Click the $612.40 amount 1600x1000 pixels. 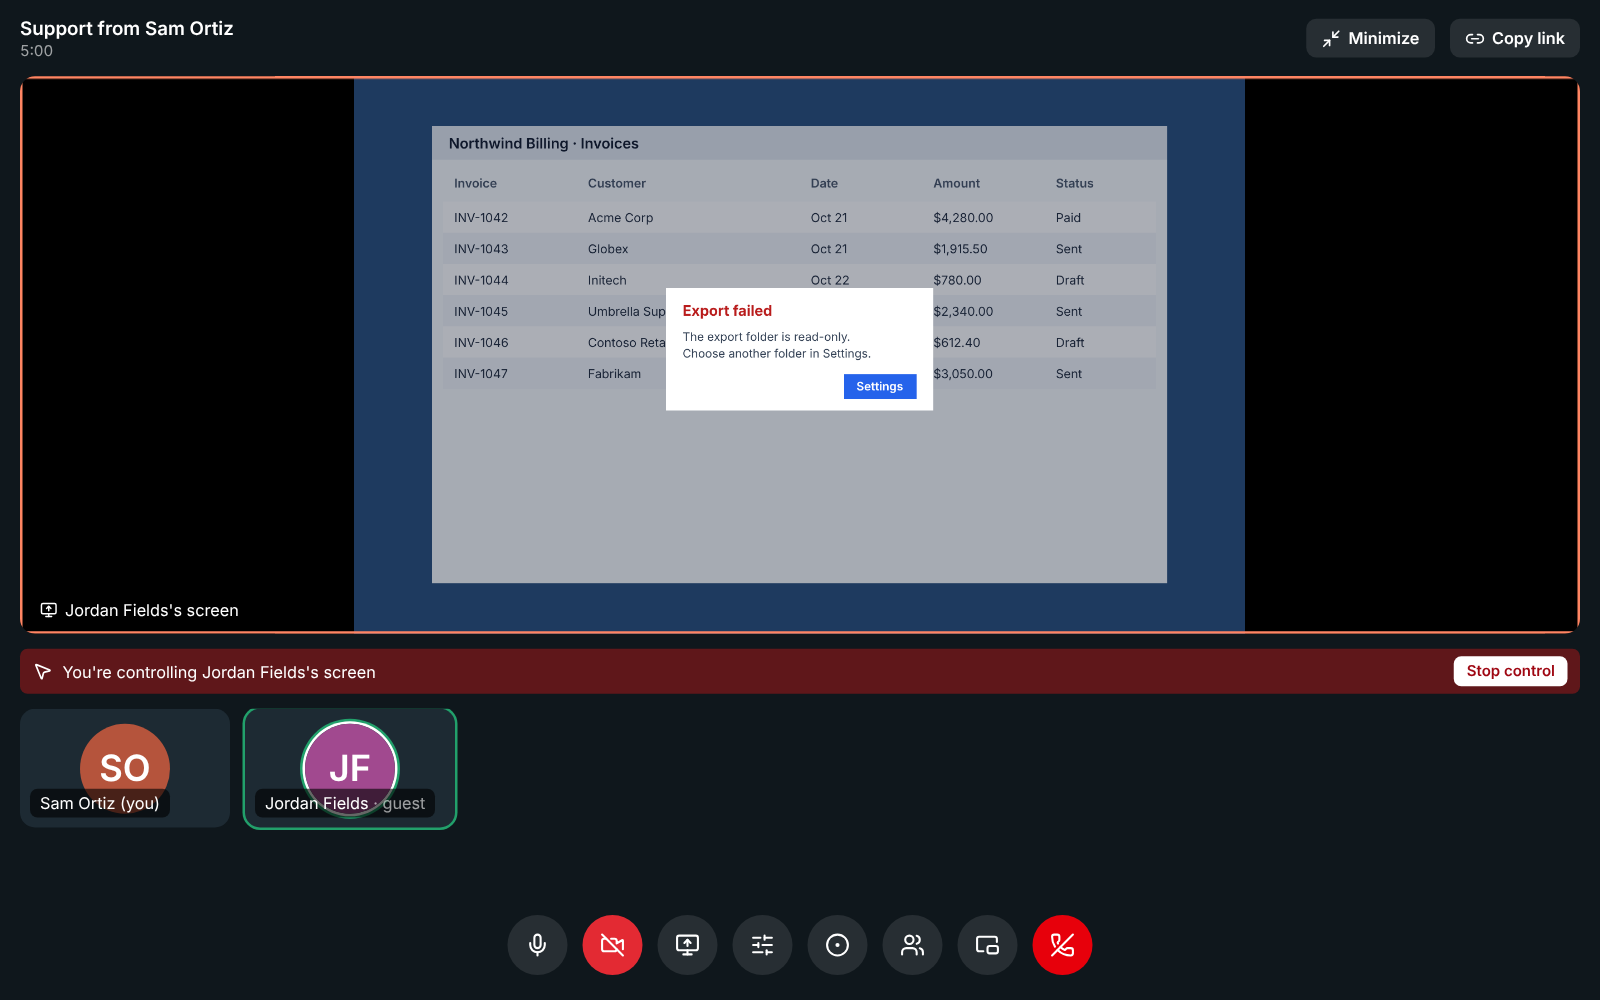pyautogui.click(x=956, y=342)
